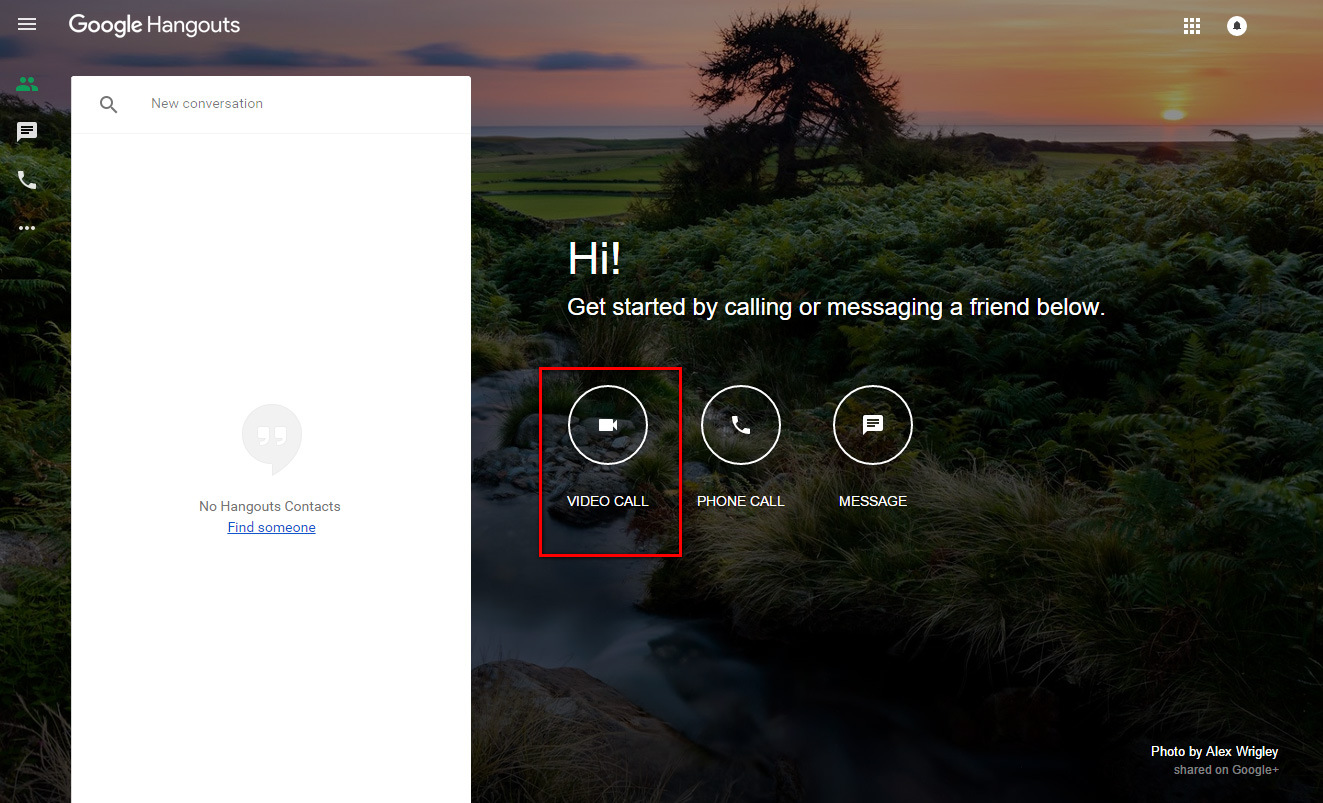The height and width of the screenshot is (803, 1323).
Task: Open the main navigation hamburger menu
Action: pyautogui.click(x=26, y=24)
